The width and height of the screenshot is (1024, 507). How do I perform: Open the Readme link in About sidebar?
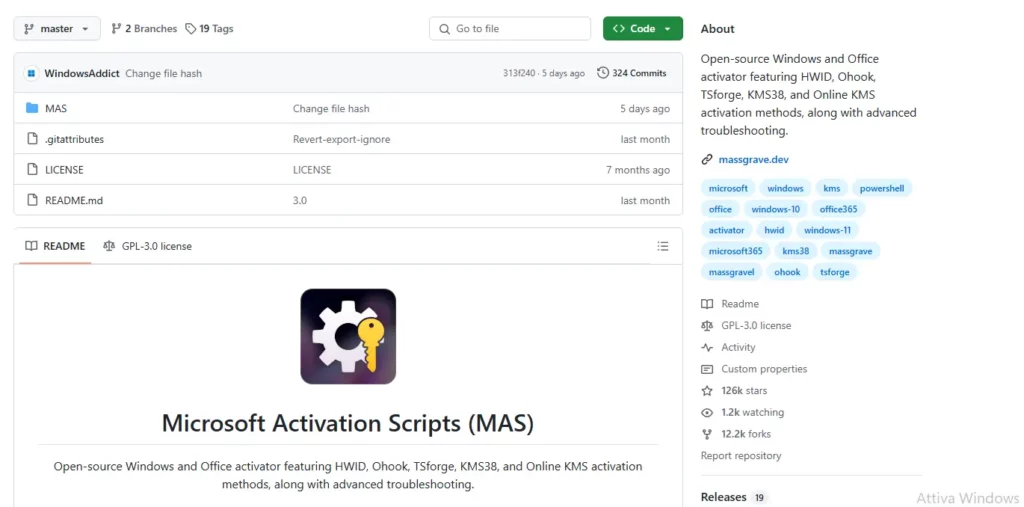click(x=740, y=304)
